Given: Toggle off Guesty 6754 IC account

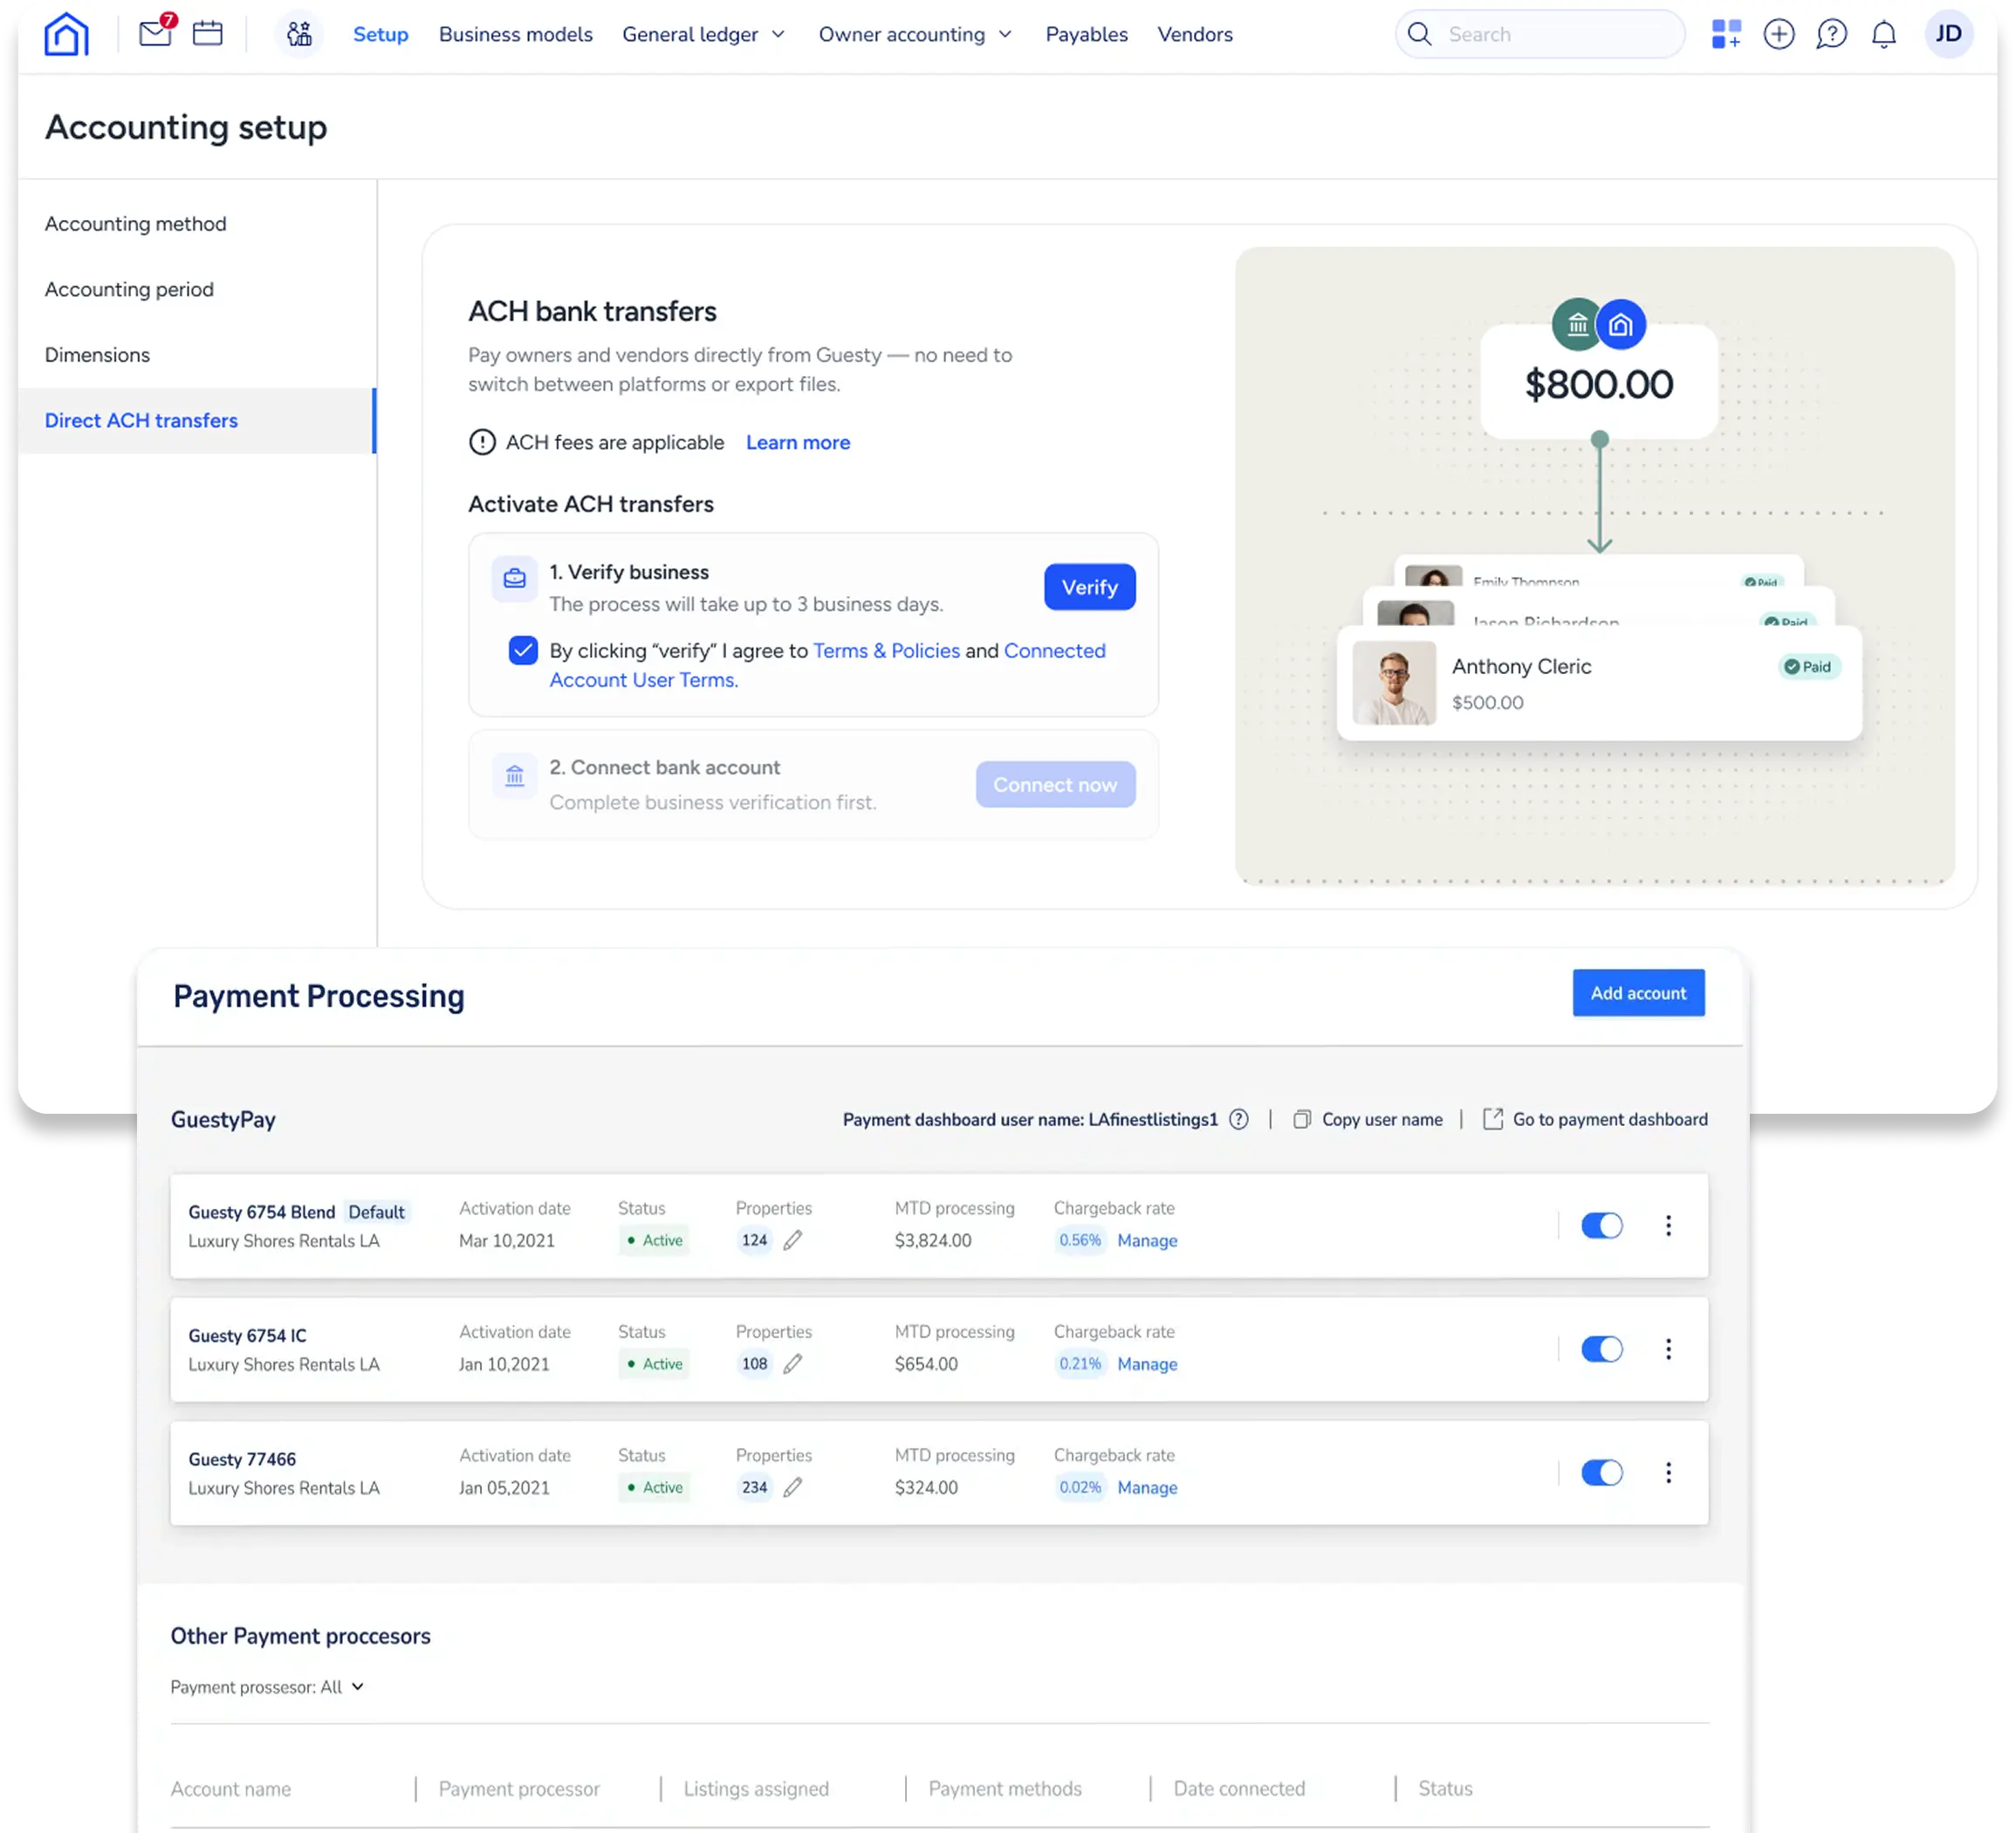Looking at the screenshot, I should click(1602, 1349).
